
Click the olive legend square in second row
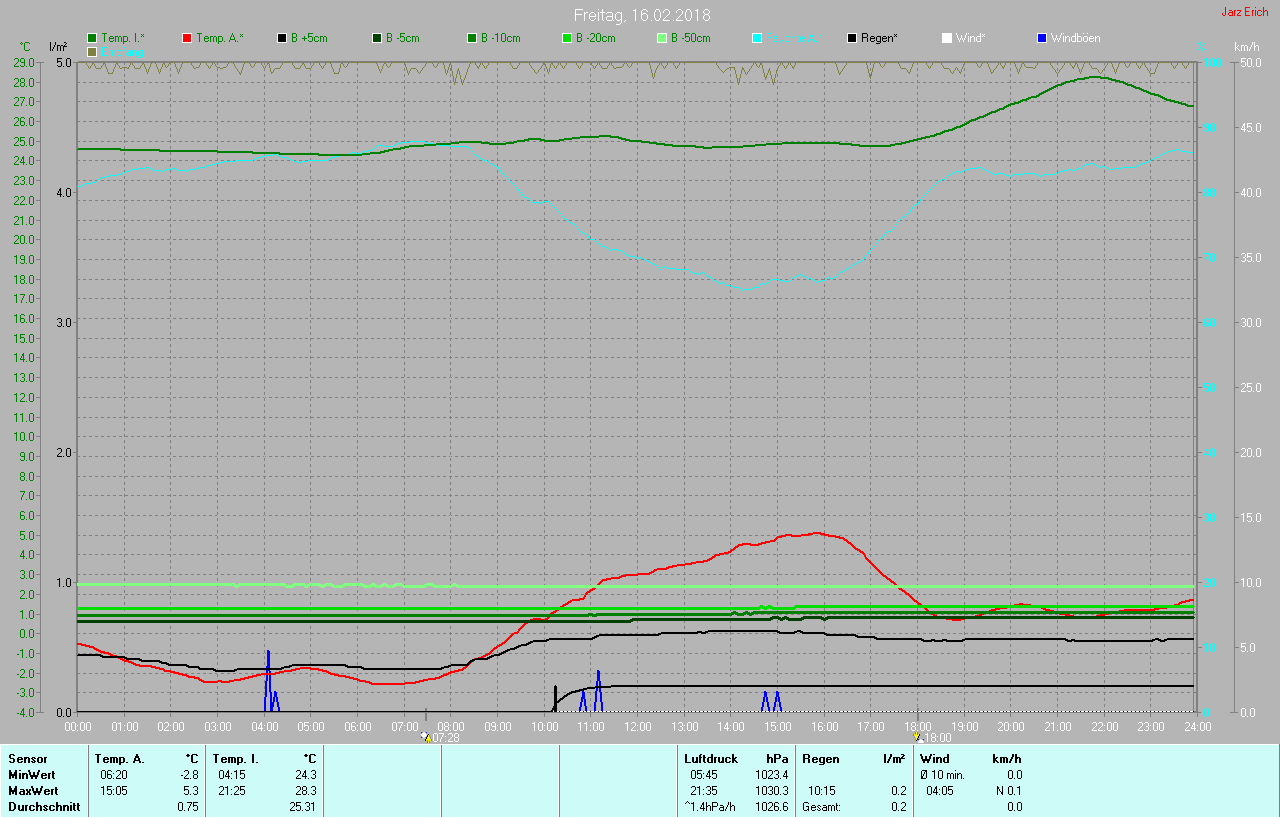[93, 51]
